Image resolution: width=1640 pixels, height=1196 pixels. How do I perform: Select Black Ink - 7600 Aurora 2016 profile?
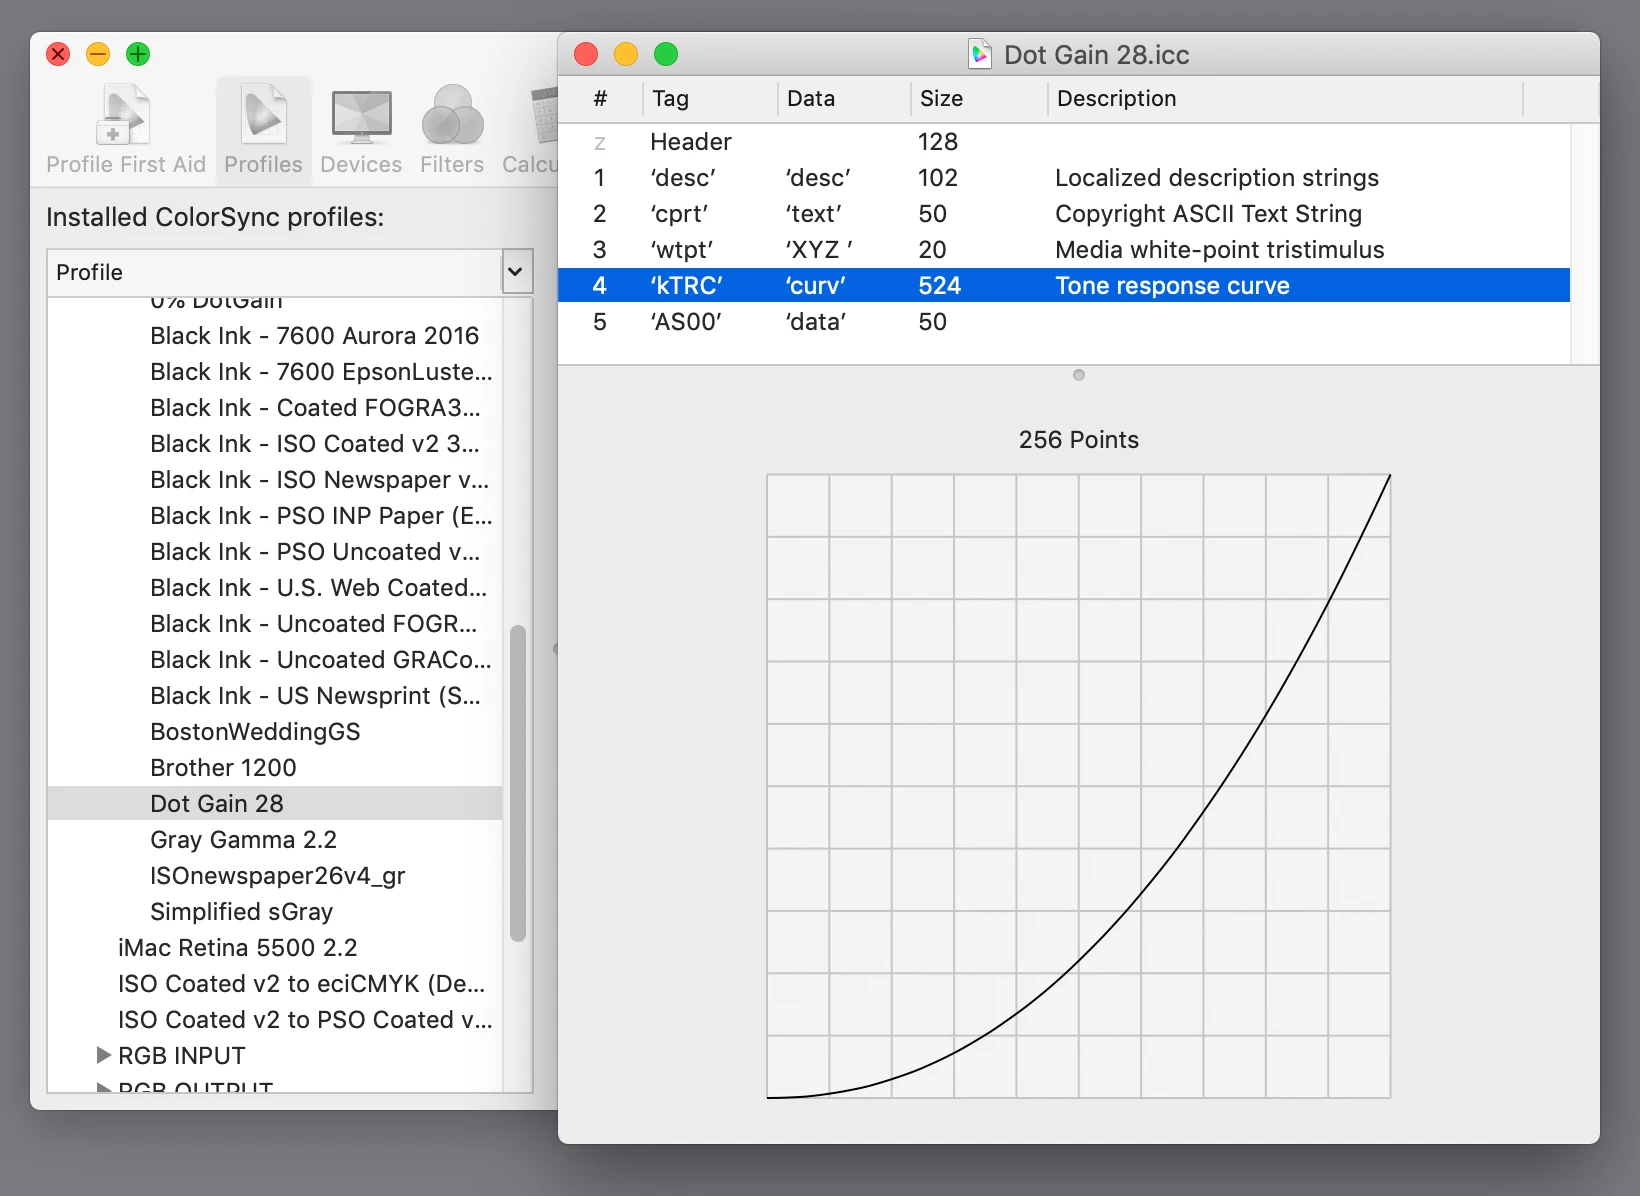tap(275, 336)
